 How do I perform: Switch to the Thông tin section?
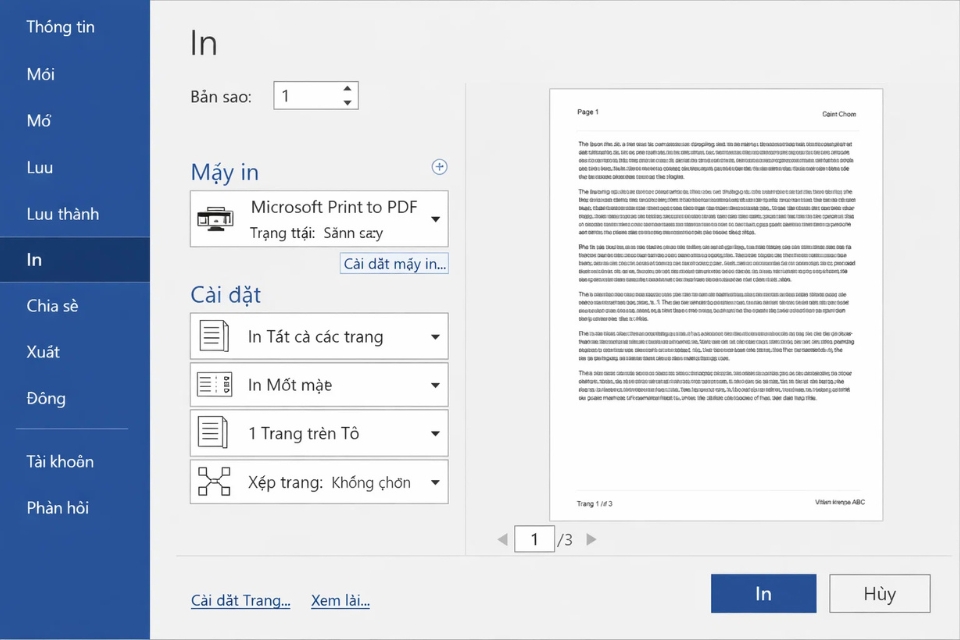click(x=60, y=27)
